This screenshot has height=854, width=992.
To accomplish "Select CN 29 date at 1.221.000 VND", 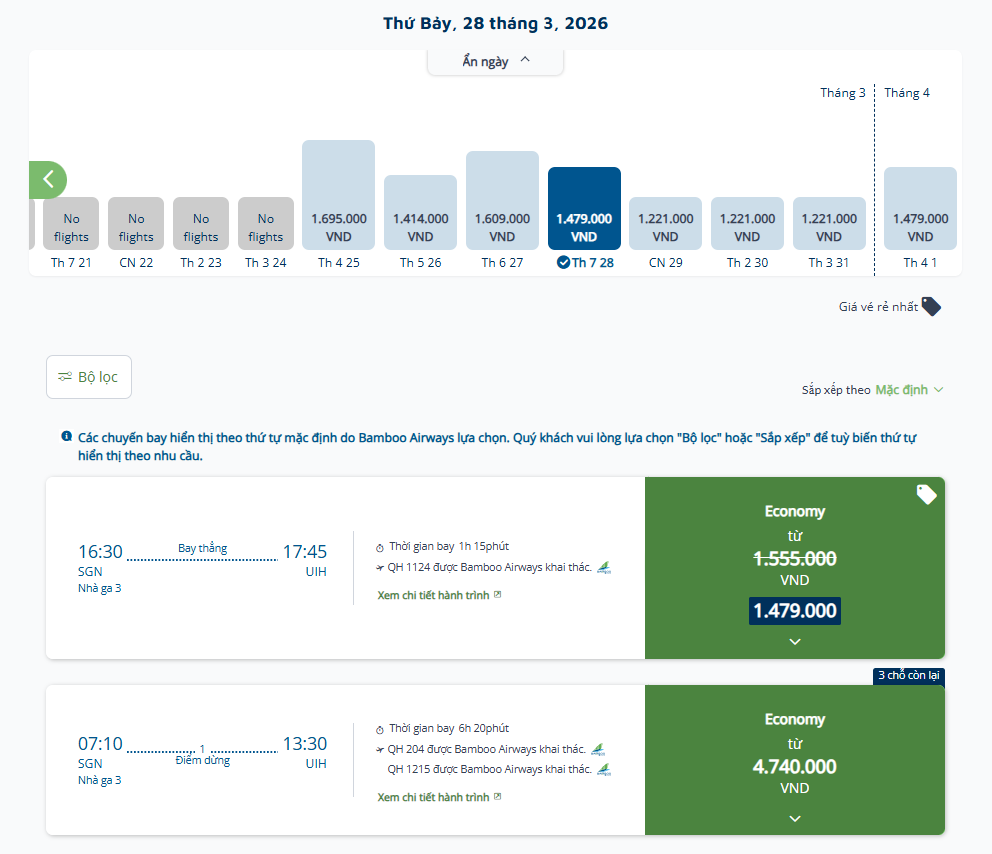I will click(665, 224).
